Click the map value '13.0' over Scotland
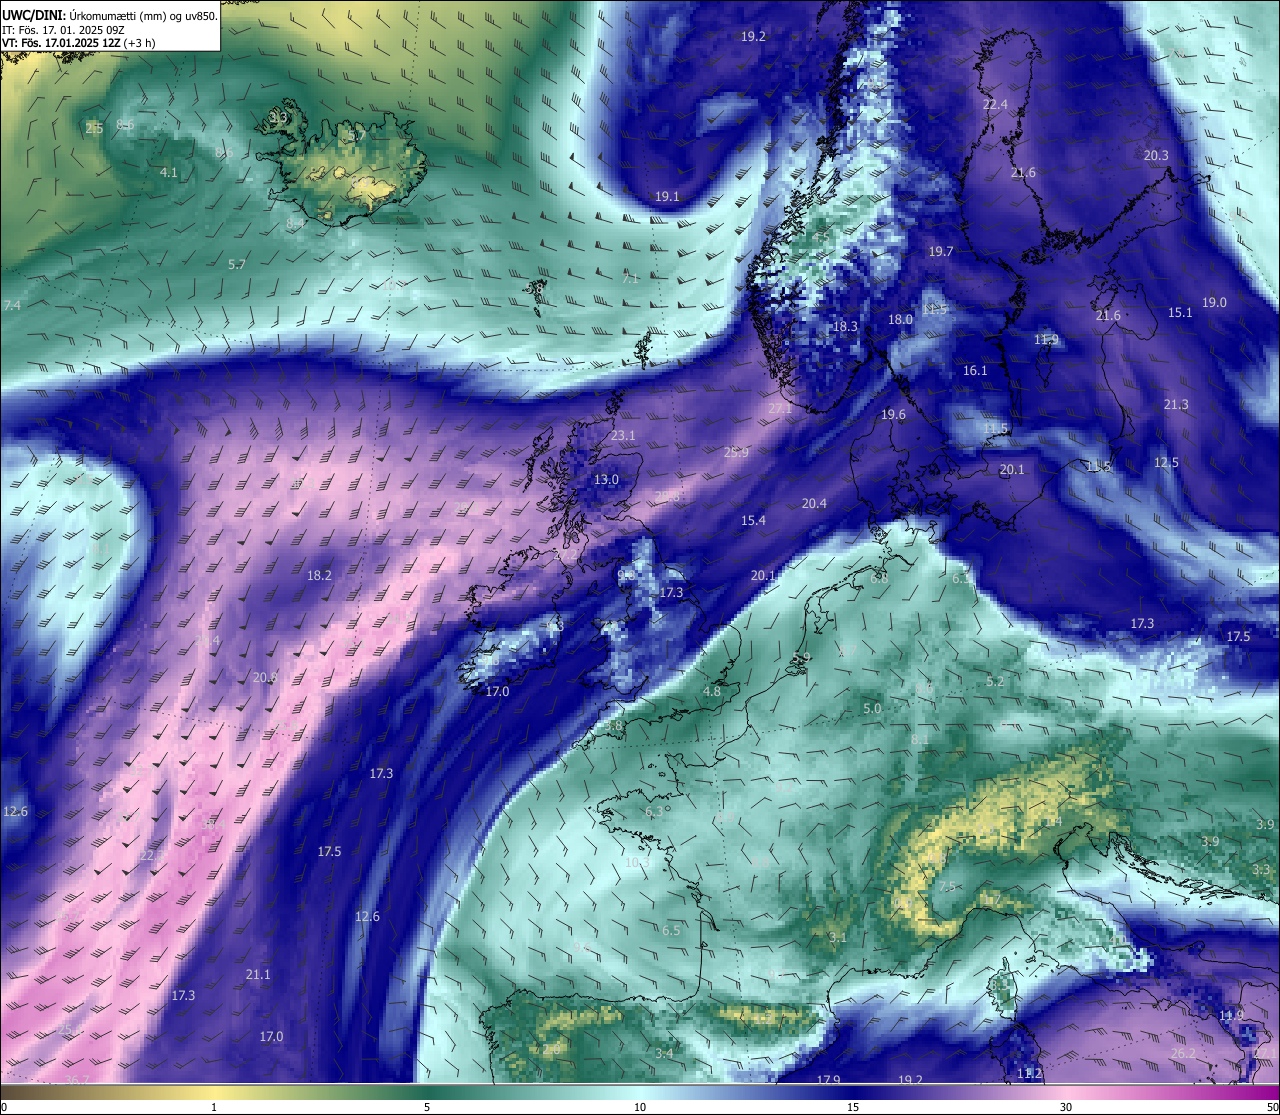The height and width of the screenshot is (1115, 1280). [x=606, y=479]
